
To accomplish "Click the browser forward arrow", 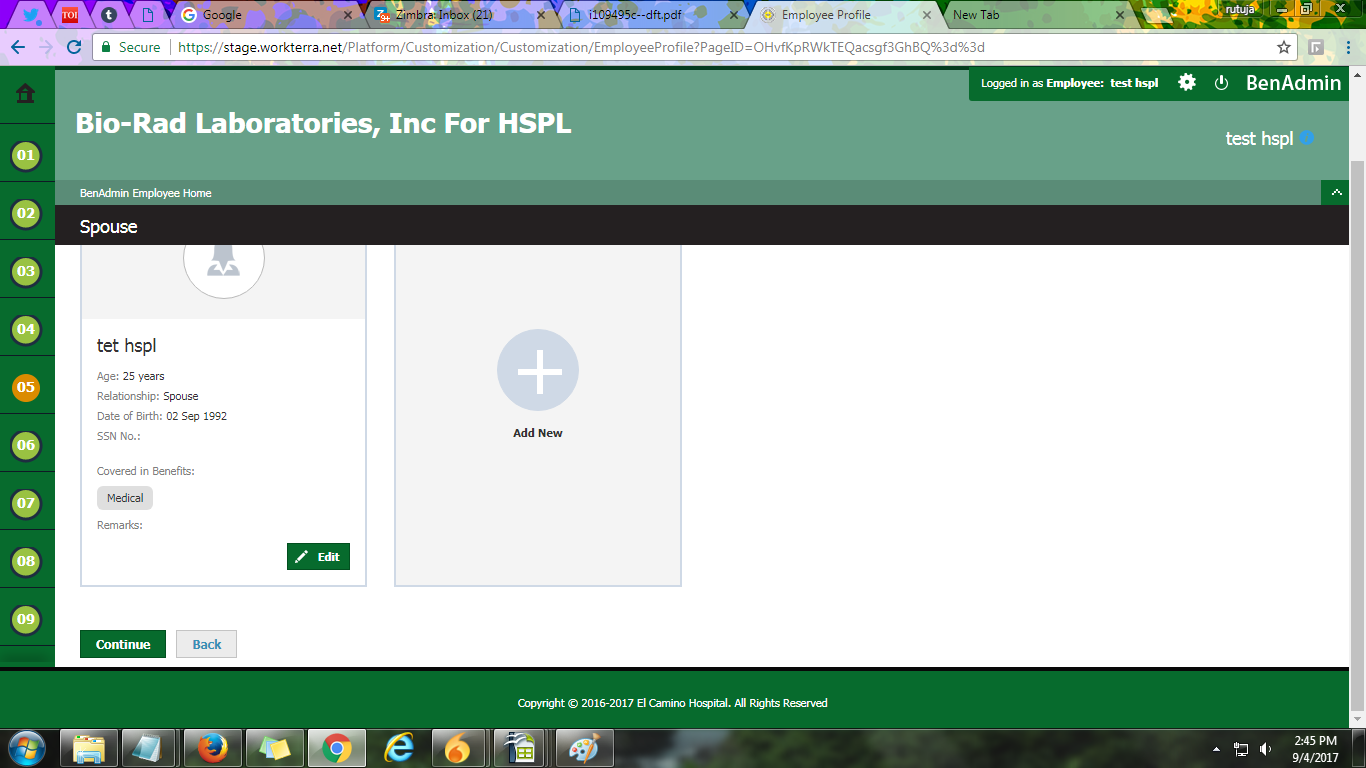I will (46, 47).
